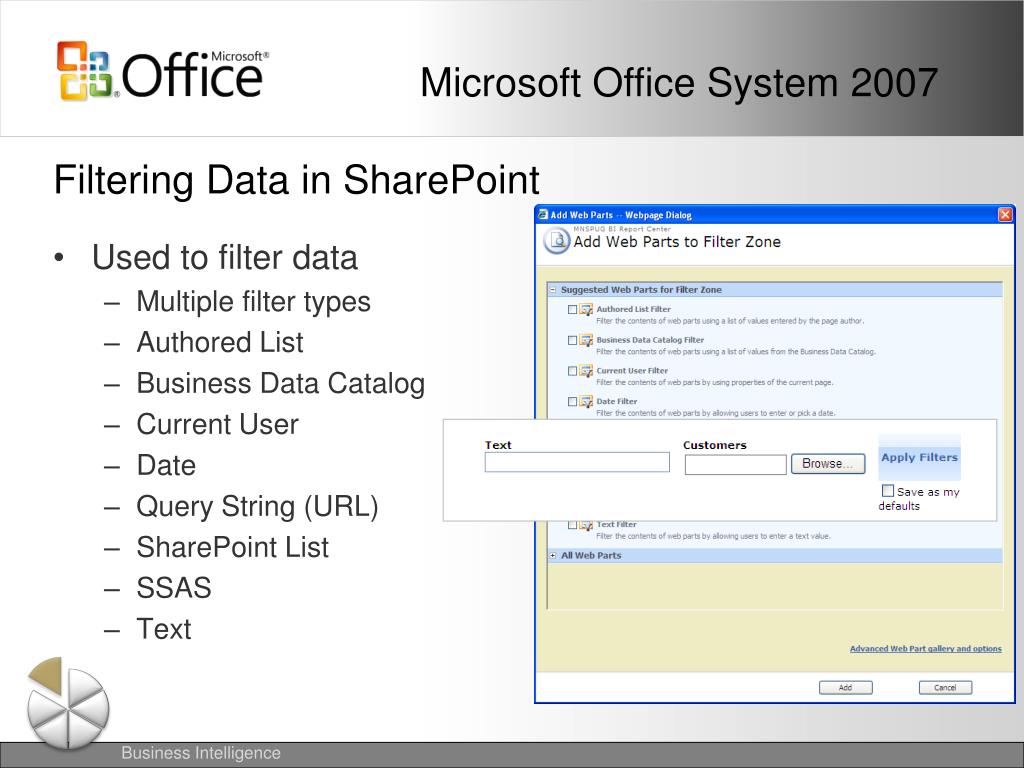
Task: Select the Current User Filter title
Action: pos(632,370)
